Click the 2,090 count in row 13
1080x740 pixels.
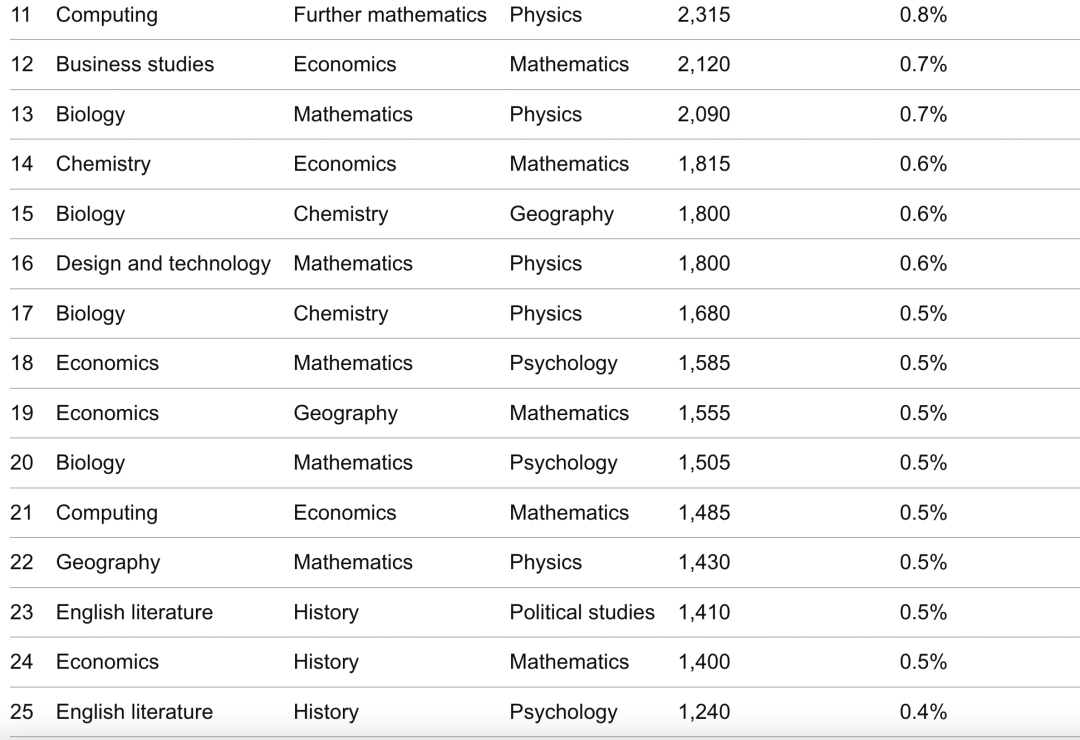703,114
